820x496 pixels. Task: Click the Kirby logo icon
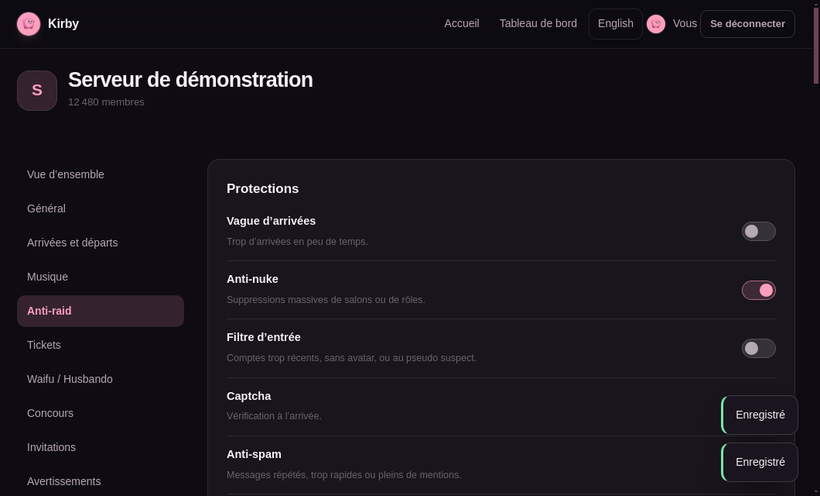(x=28, y=24)
